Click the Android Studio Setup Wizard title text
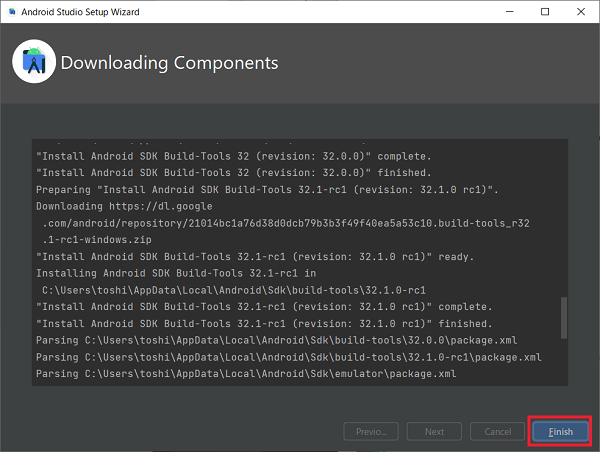This screenshot has height=452, width=600. click(x=80, y=12)
